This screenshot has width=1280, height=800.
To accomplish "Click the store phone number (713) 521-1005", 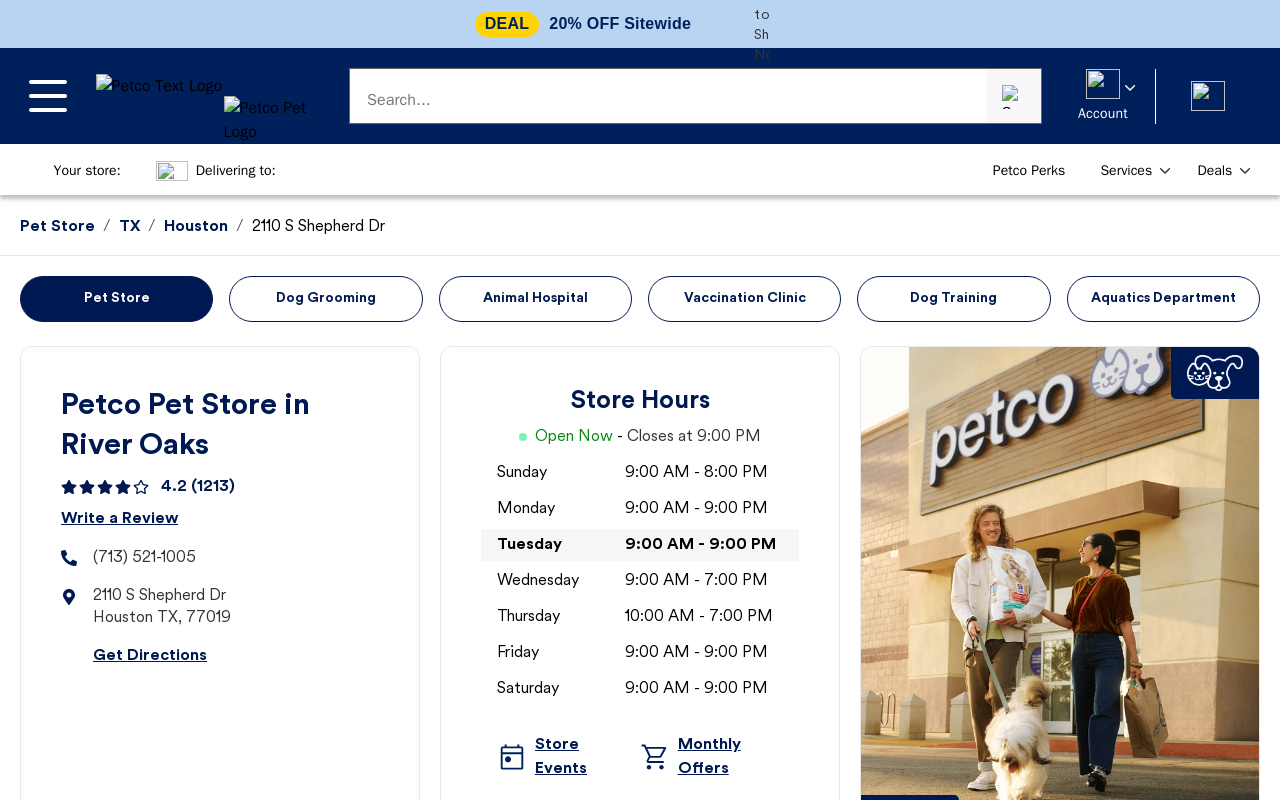I will pos(144,557).
